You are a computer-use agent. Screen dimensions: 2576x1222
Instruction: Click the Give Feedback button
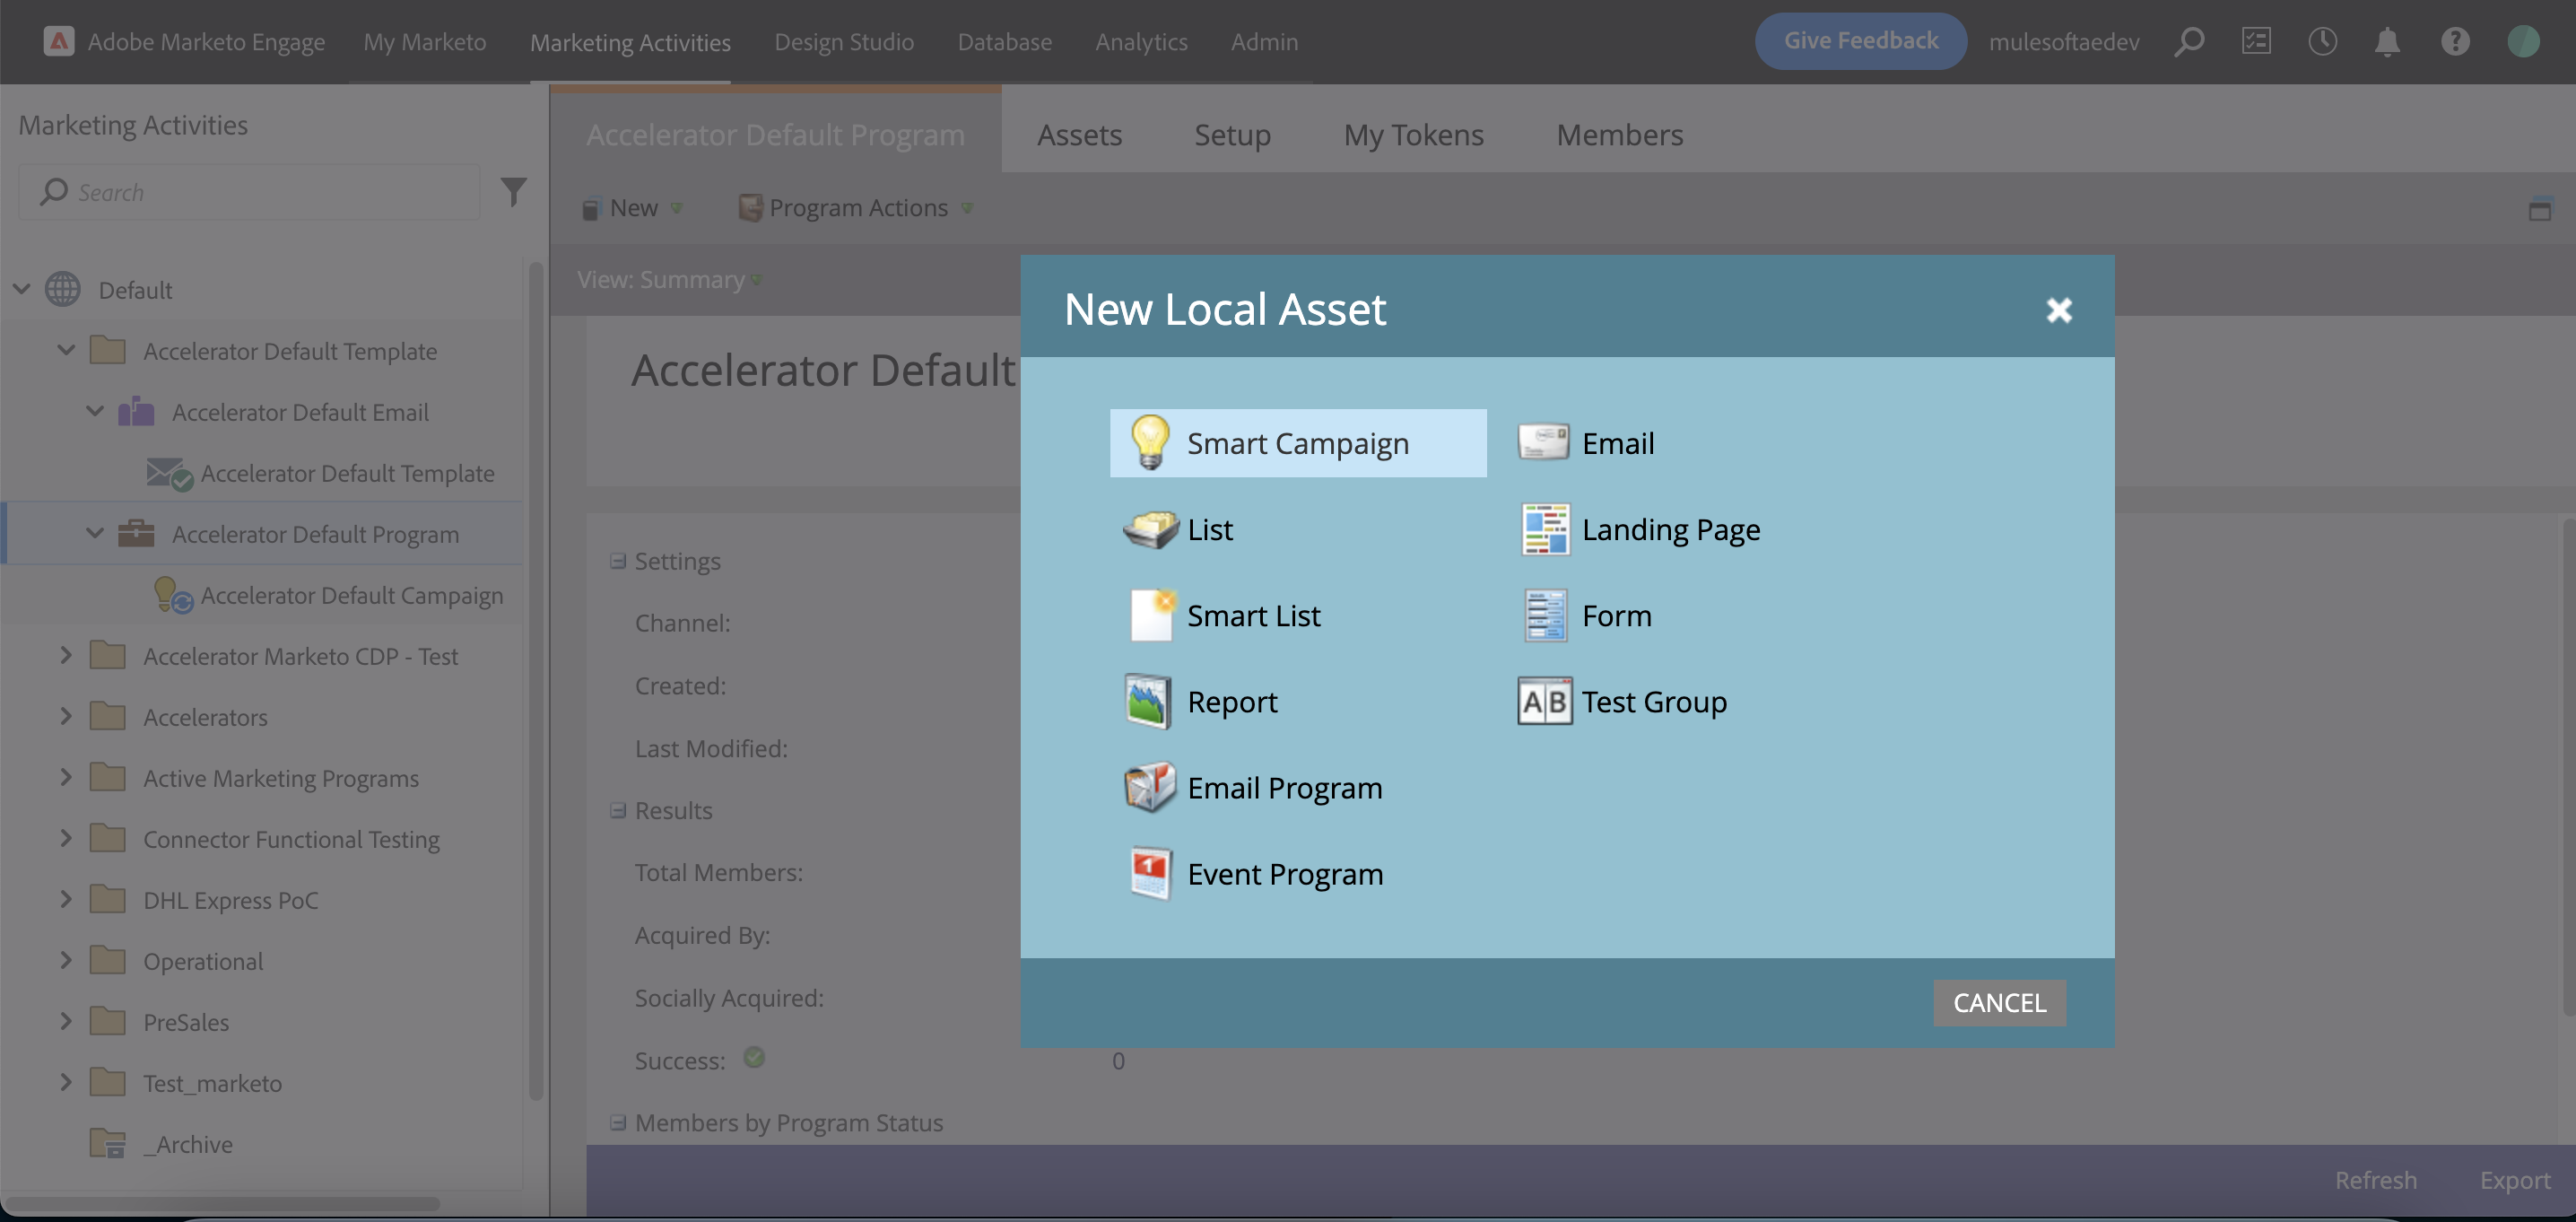pos(1860,41)
